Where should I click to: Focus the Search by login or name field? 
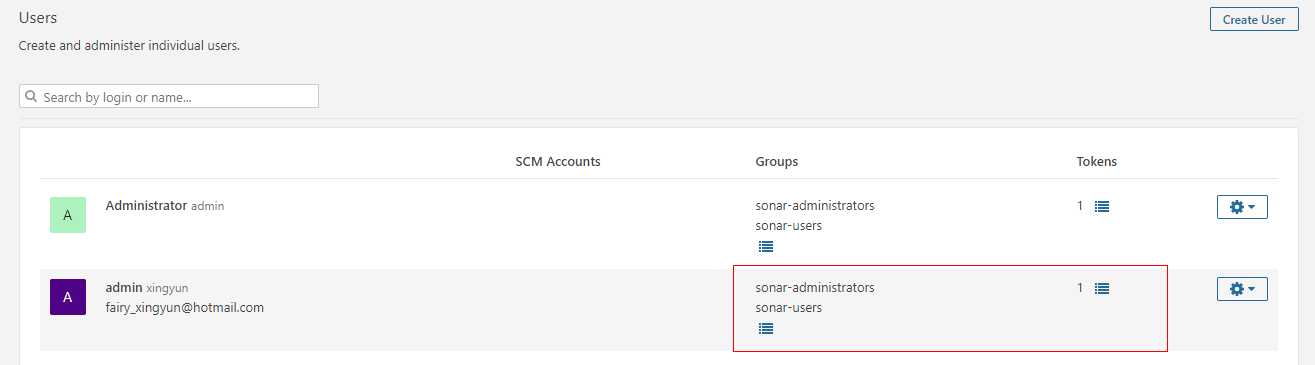pyautogui.click(x=169, y=96)
